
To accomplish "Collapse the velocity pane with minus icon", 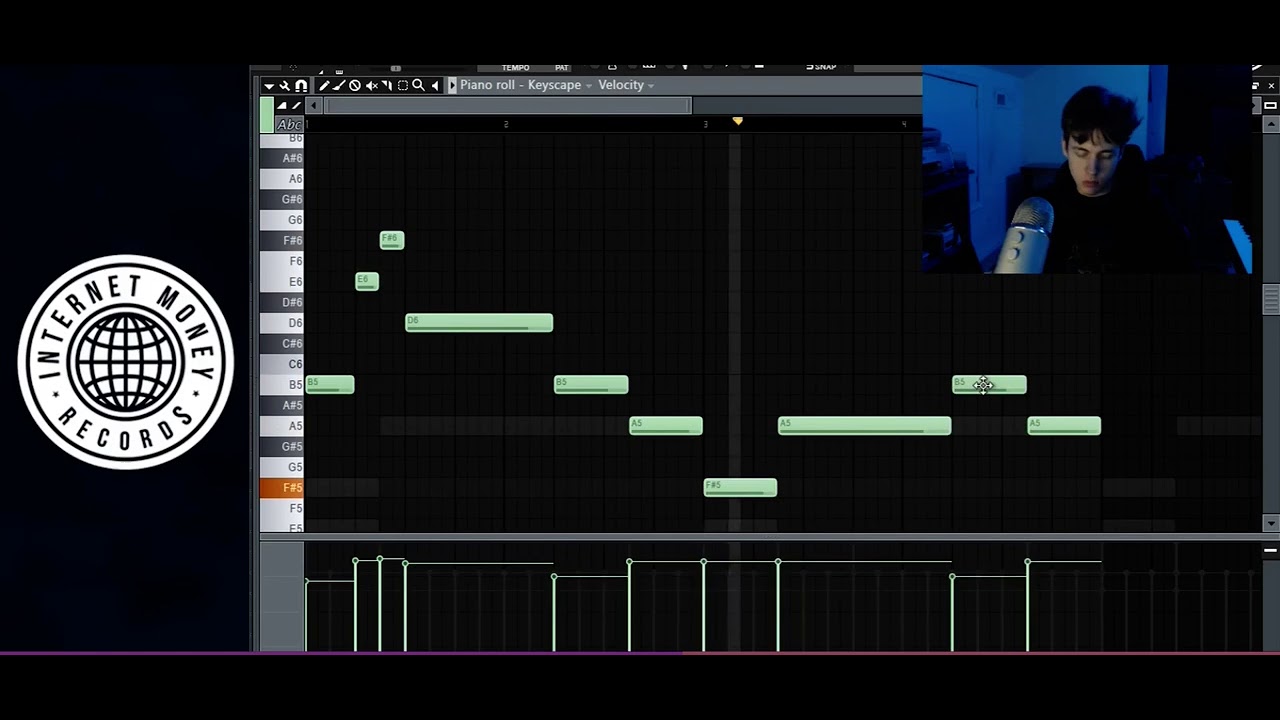I will tap(1270, 550).
